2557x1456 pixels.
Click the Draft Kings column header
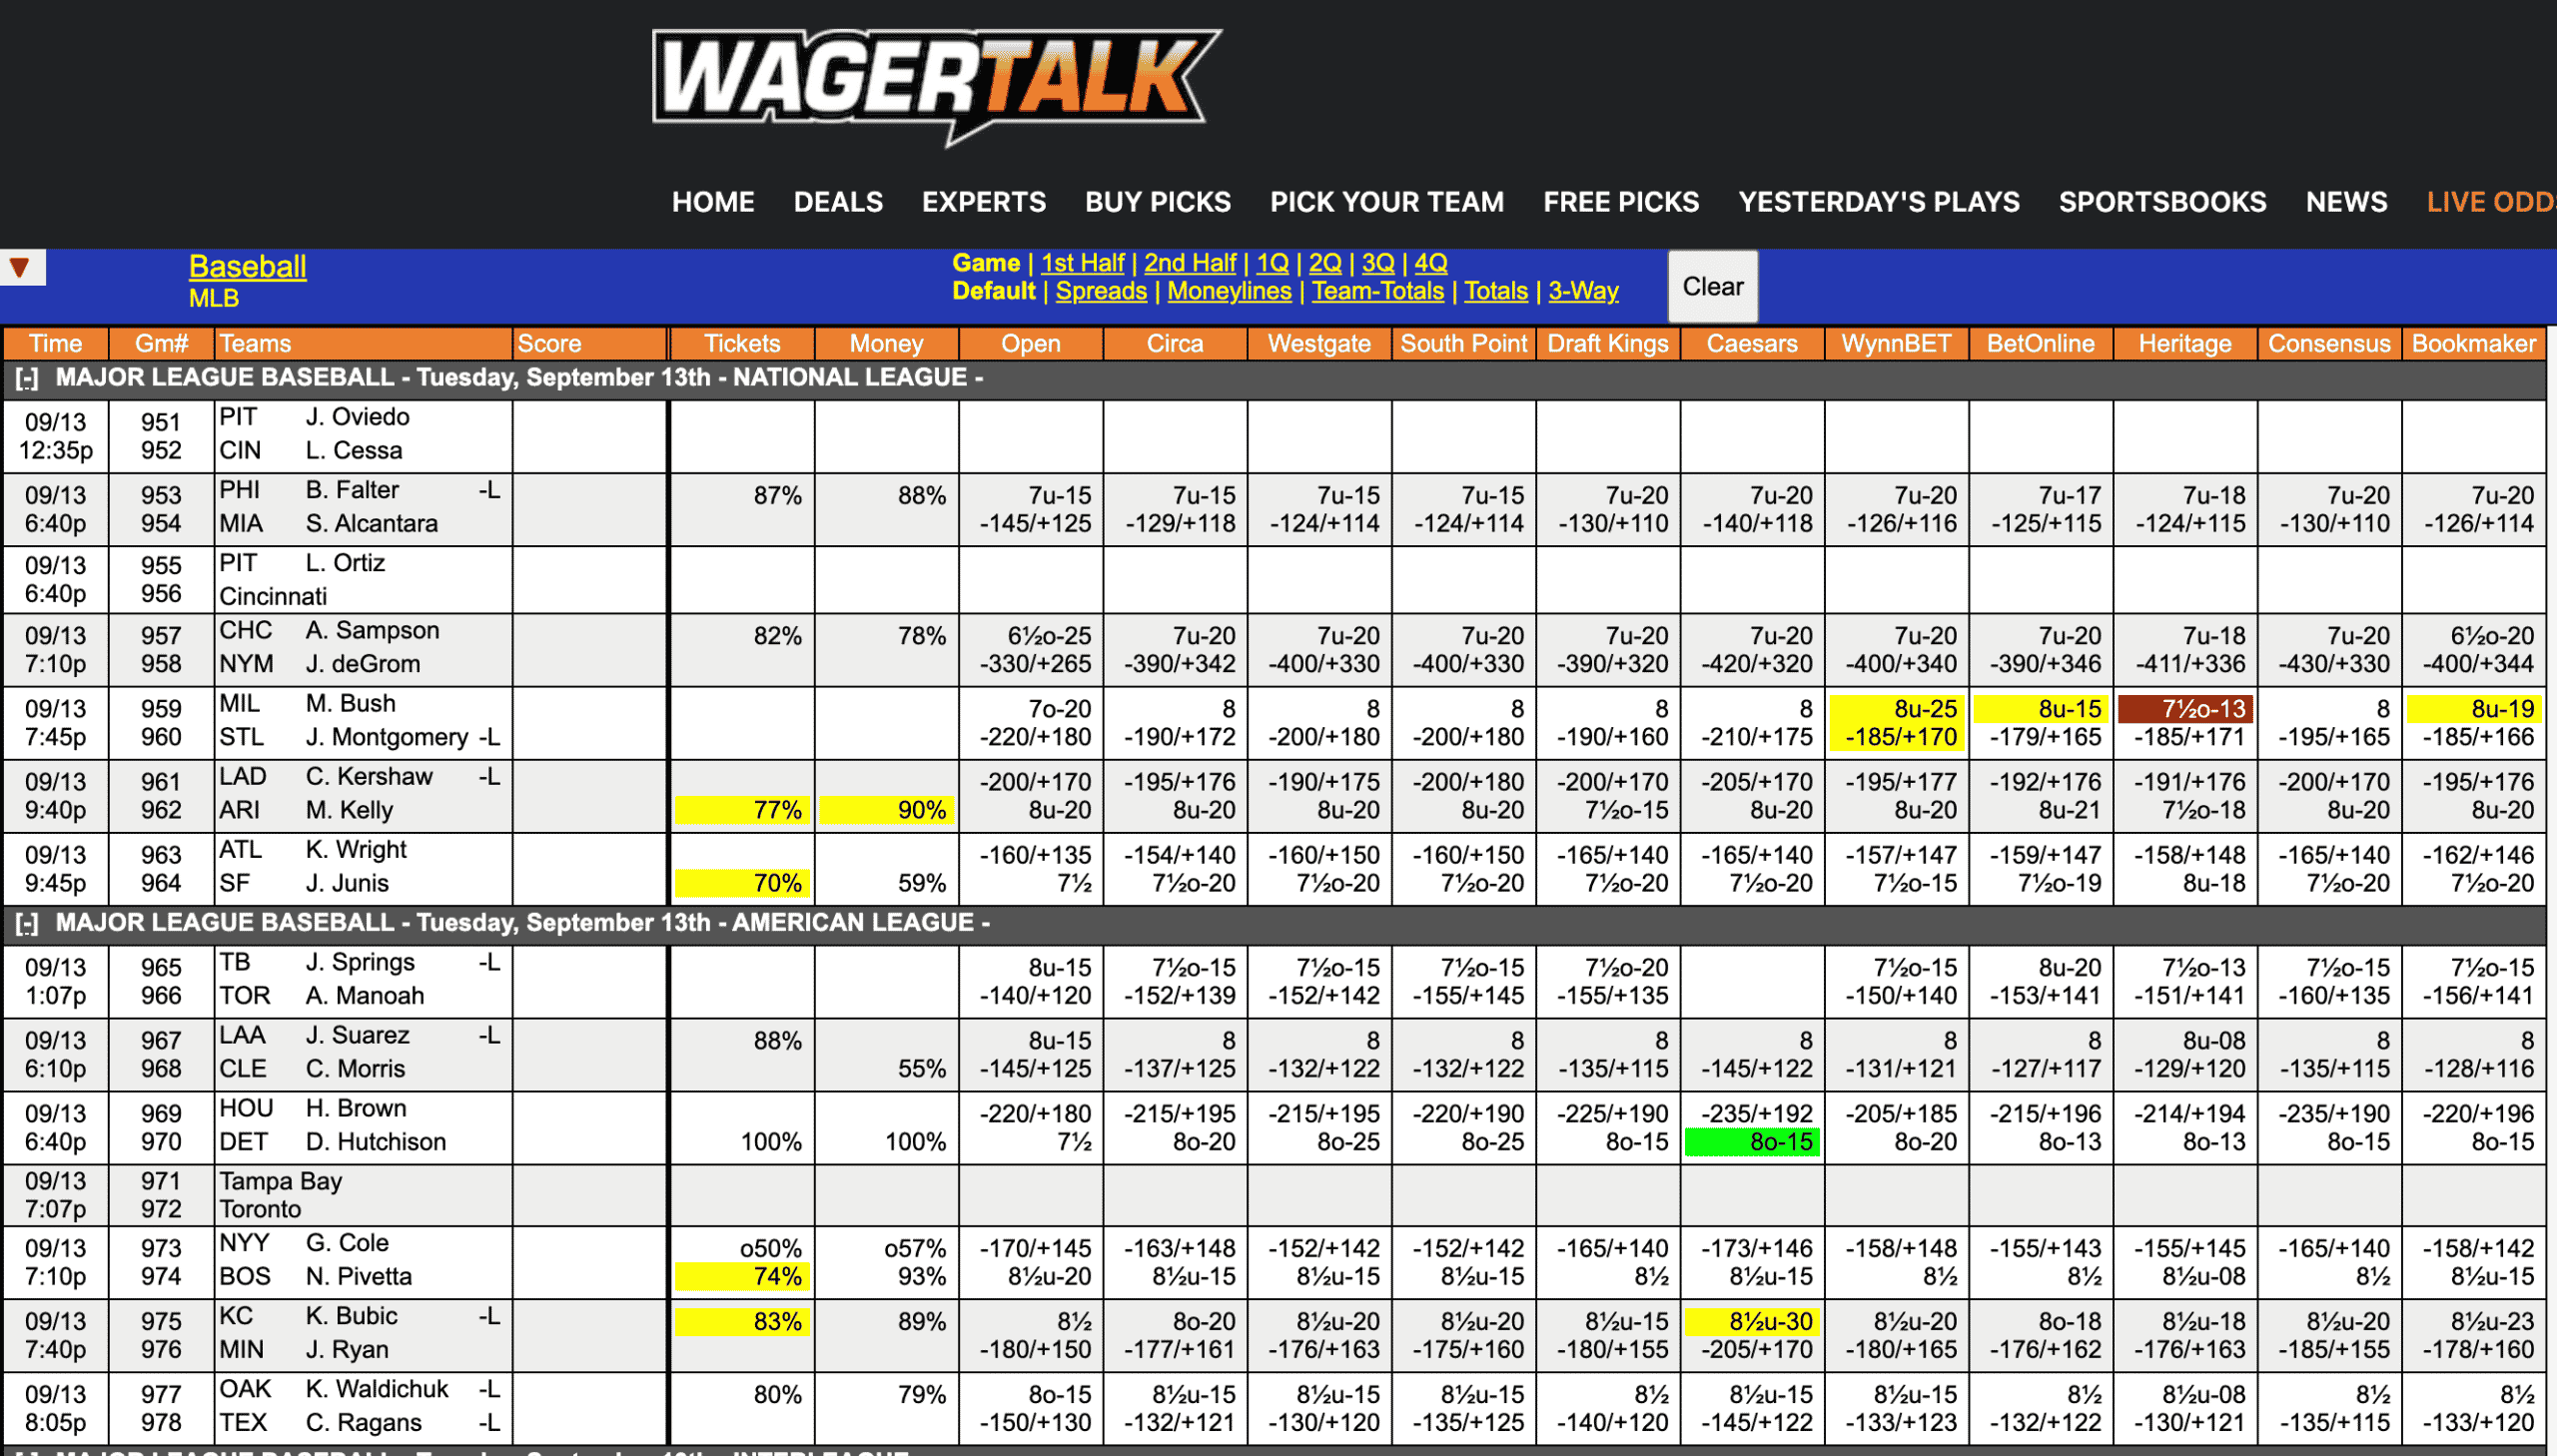[1607, 344]
